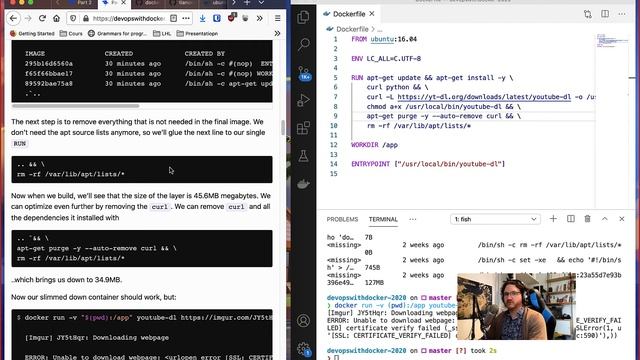Open Firefox downloads arrow
Image resolution: width=640 pixels, height=360 pixels.
click(x=202, y=18)
